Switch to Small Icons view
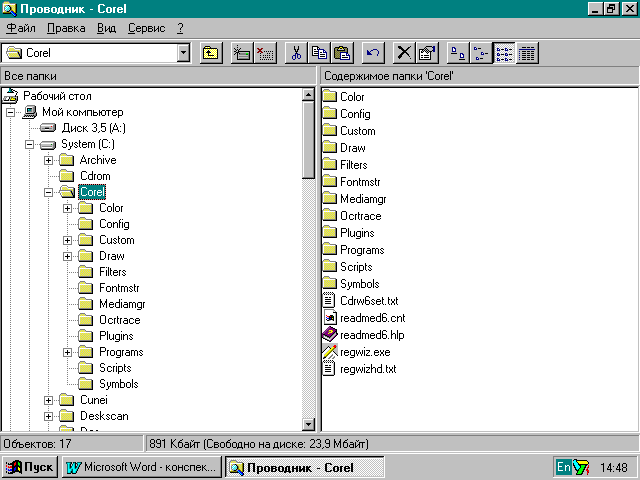Viewport: 640px width, 480px height. click(481, 53)
